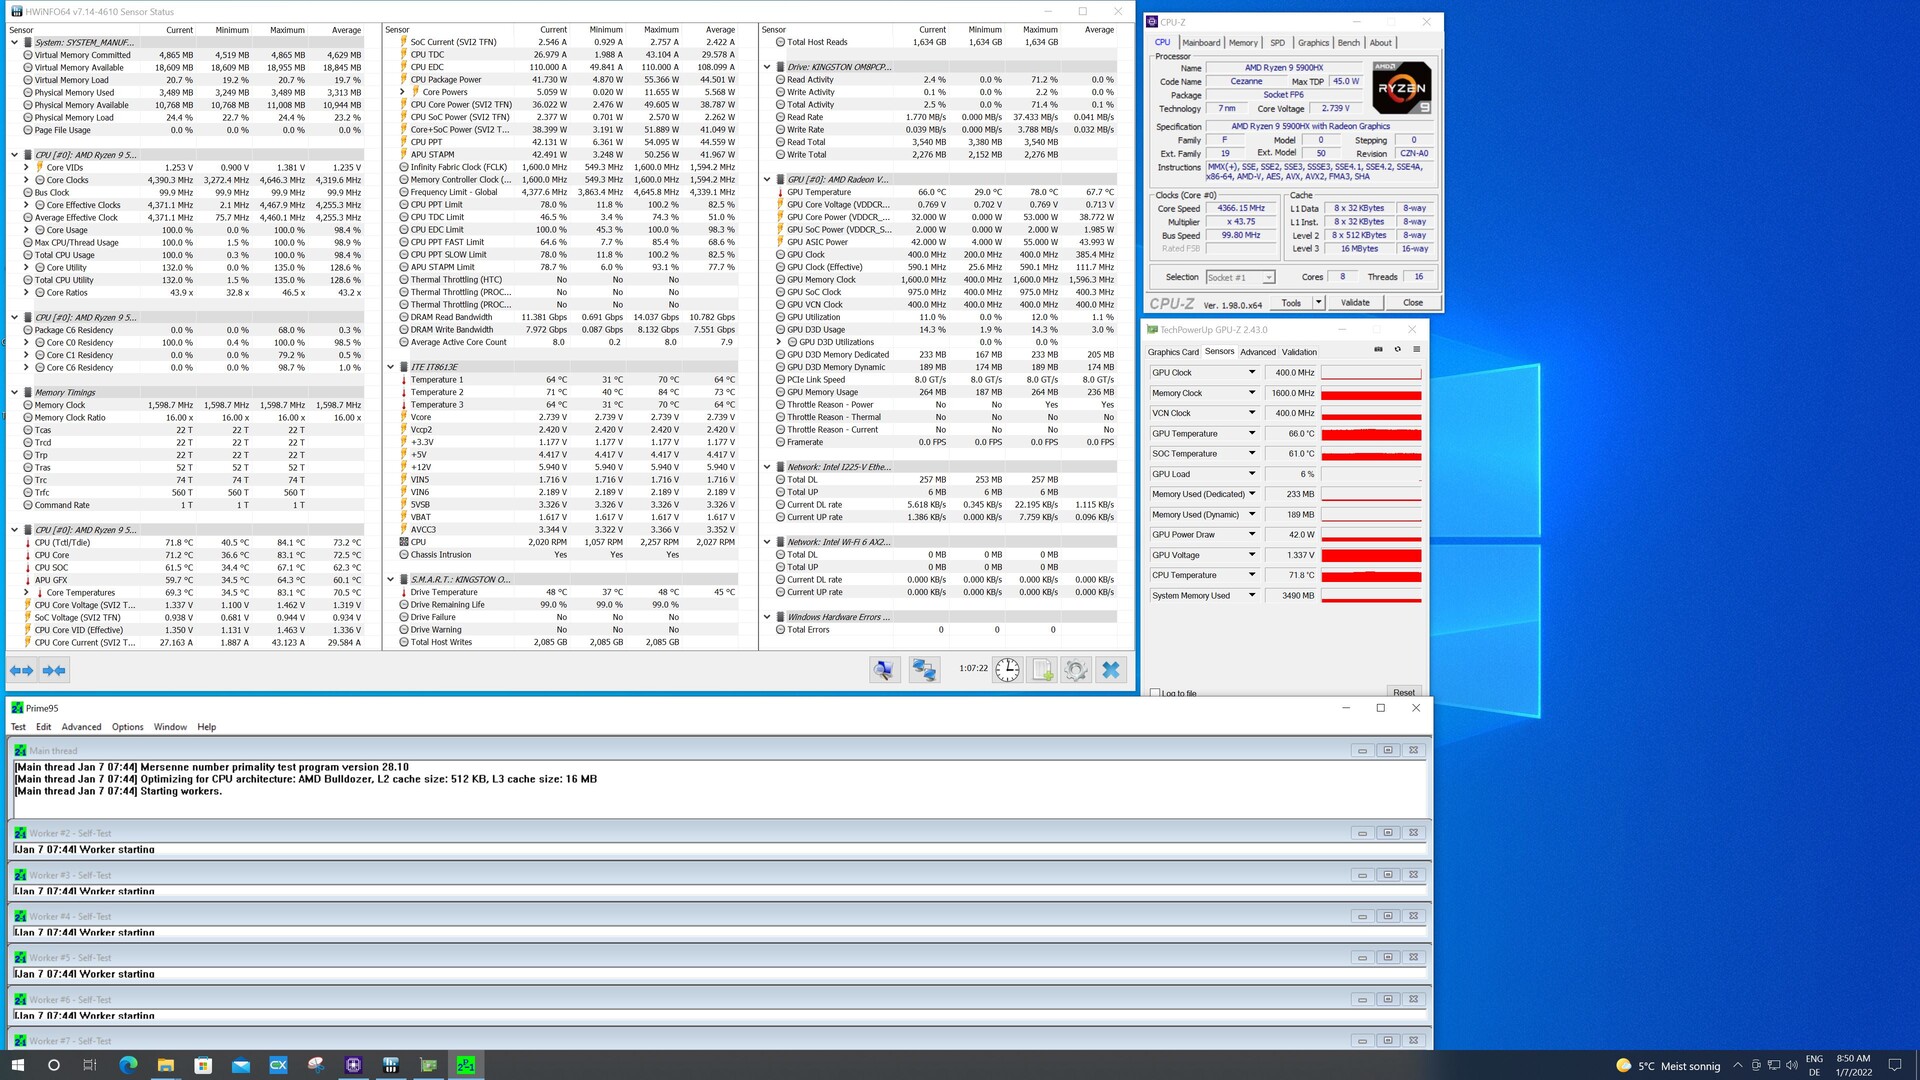Click the HWiNFO magnifier summary icon

[884, 670]
